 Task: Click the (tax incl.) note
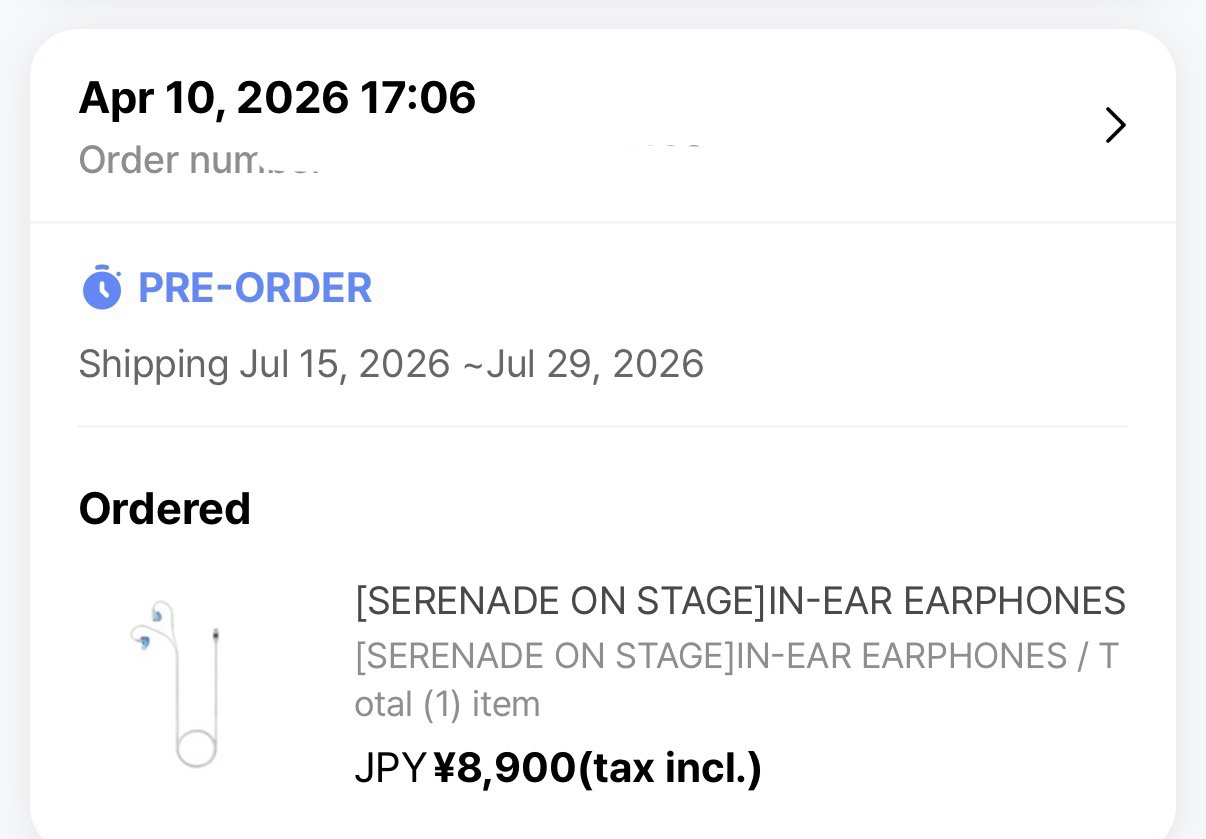tap(670, 768)
